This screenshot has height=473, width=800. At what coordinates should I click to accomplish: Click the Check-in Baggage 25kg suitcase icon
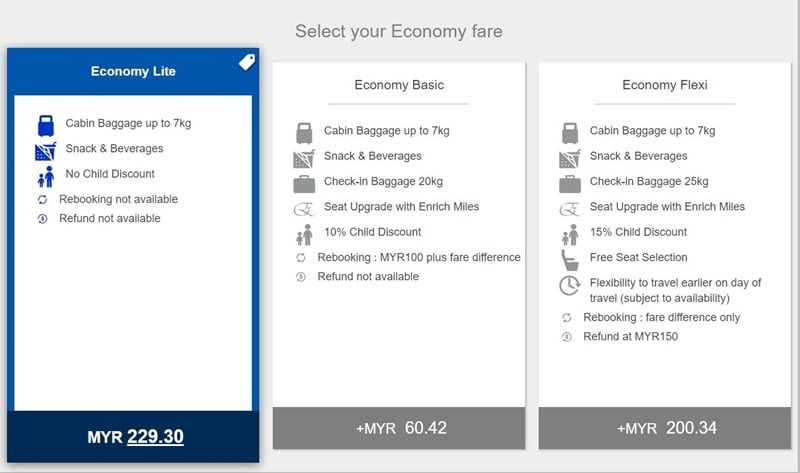(x=570, y=184)
